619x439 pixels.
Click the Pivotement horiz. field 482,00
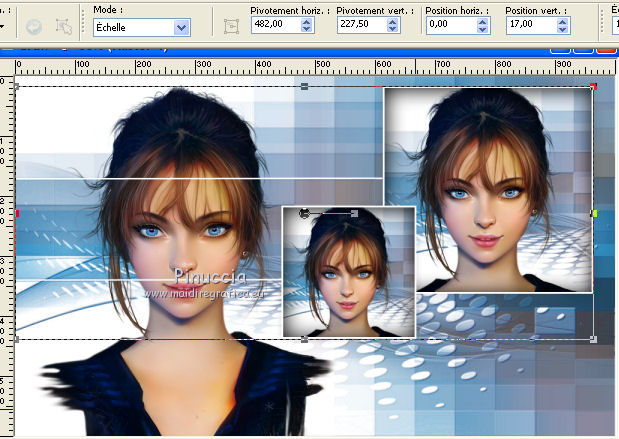point(276,24)
